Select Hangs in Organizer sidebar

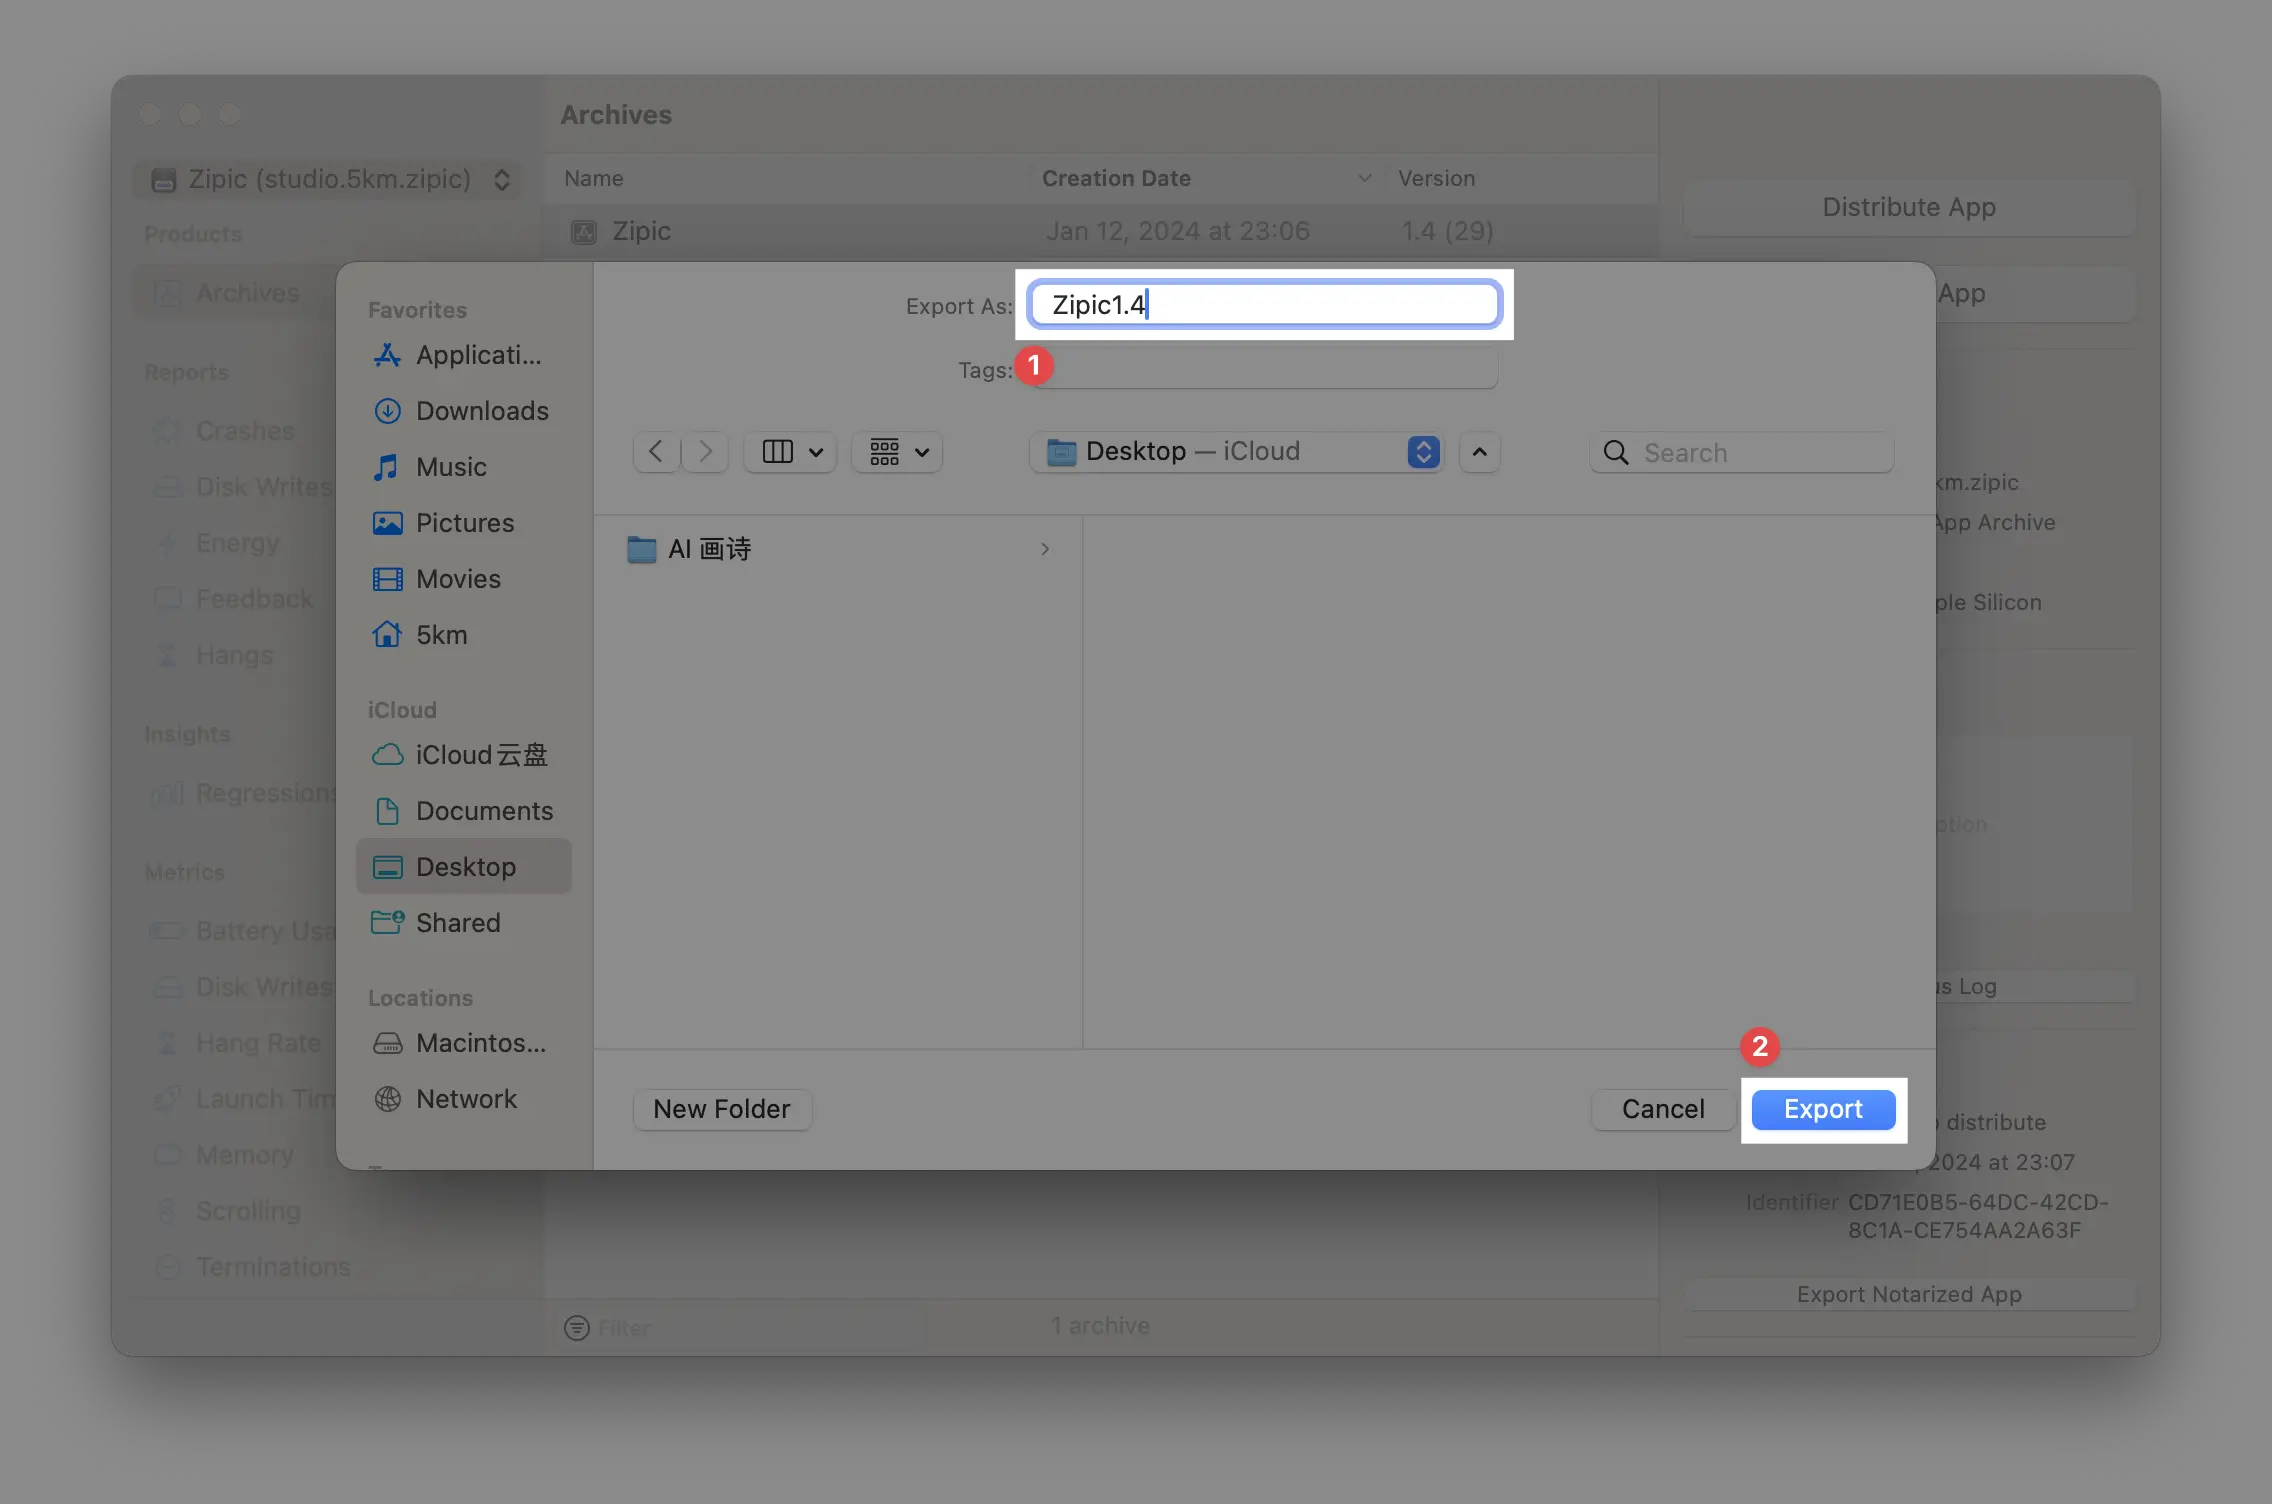pos(234,655)
